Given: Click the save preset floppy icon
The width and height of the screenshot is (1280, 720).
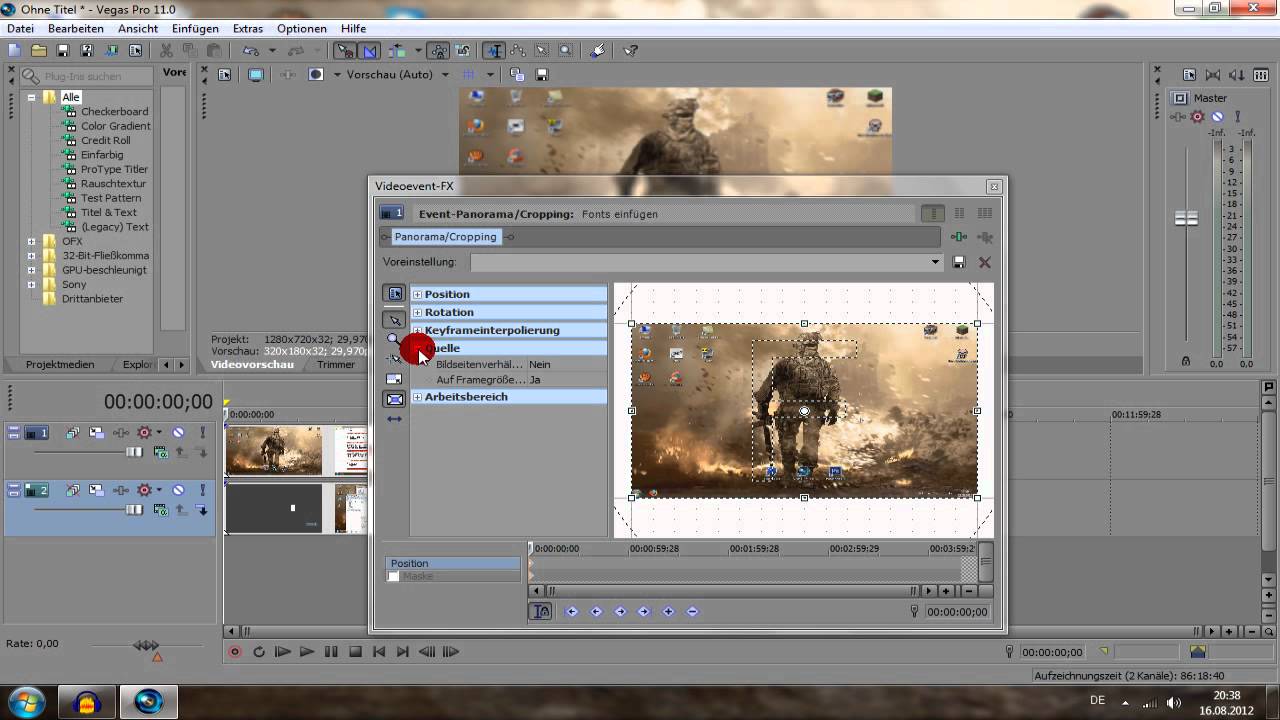Looking at the screenshot, I should click(959, 262).
